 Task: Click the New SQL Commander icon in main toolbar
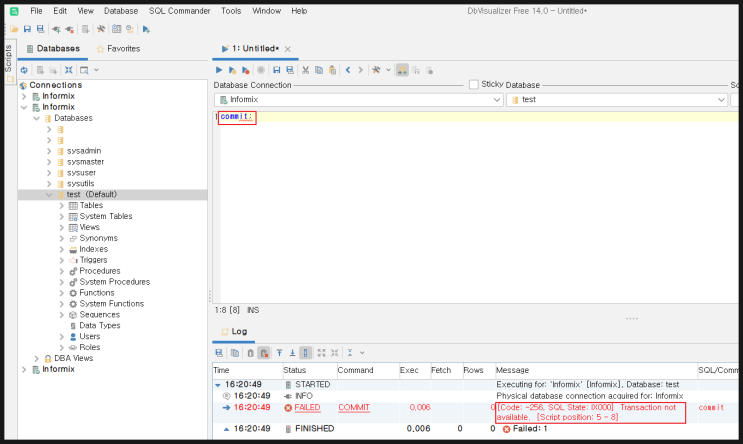coord(146,29)
